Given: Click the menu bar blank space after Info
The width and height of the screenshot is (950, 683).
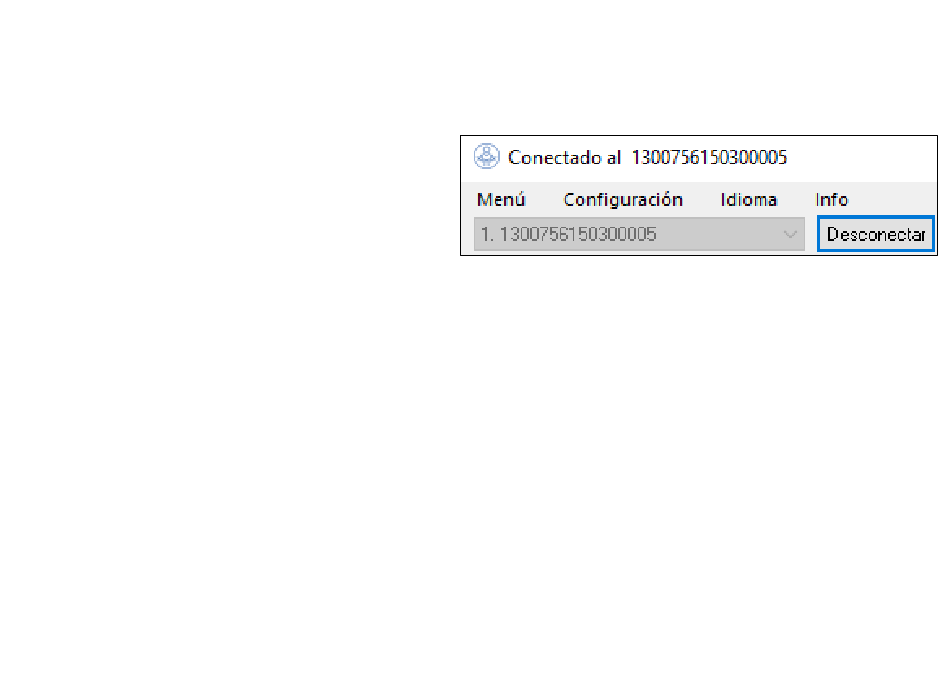Looking at the screenshot, I should (x=891, y=200).
